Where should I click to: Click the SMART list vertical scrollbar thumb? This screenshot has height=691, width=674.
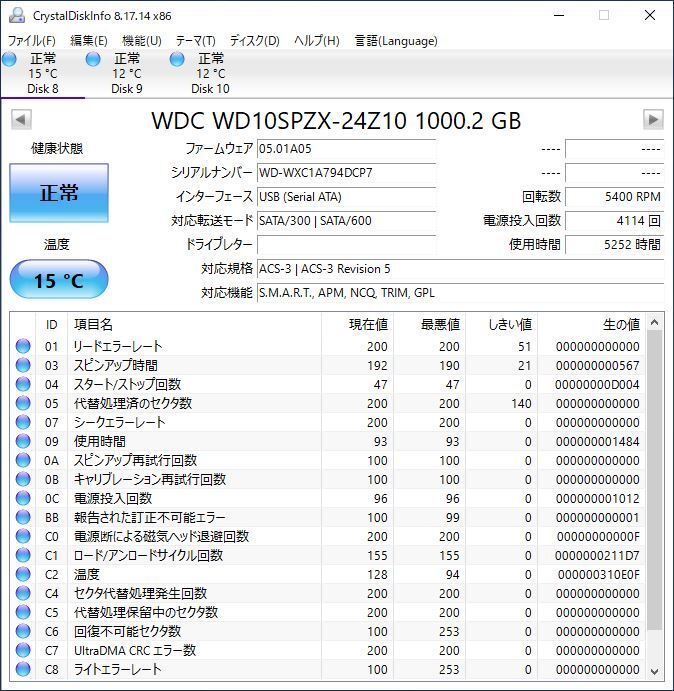coord(654,480)
